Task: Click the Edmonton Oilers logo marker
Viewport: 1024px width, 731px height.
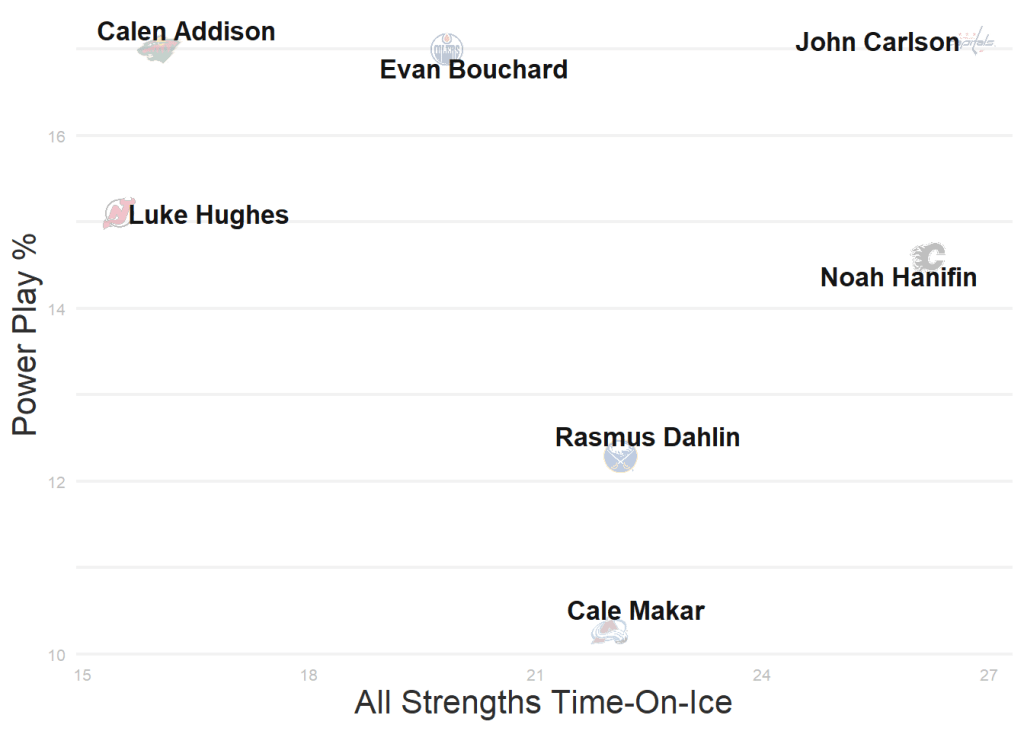Action: point(447,47)
